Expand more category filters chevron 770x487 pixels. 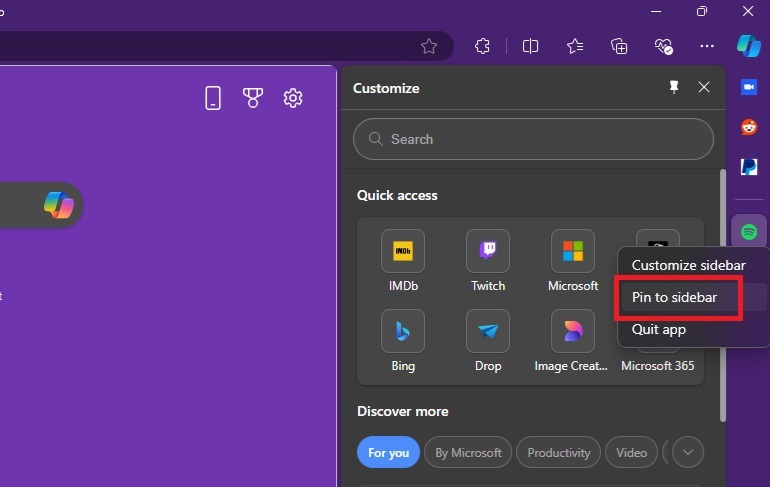click(688, 452)
